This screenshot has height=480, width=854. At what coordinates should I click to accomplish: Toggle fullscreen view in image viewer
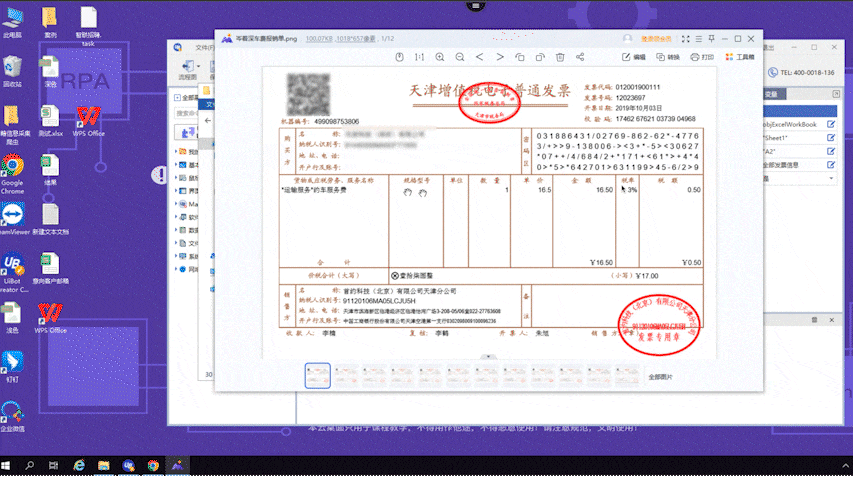(x=686, y=39)
